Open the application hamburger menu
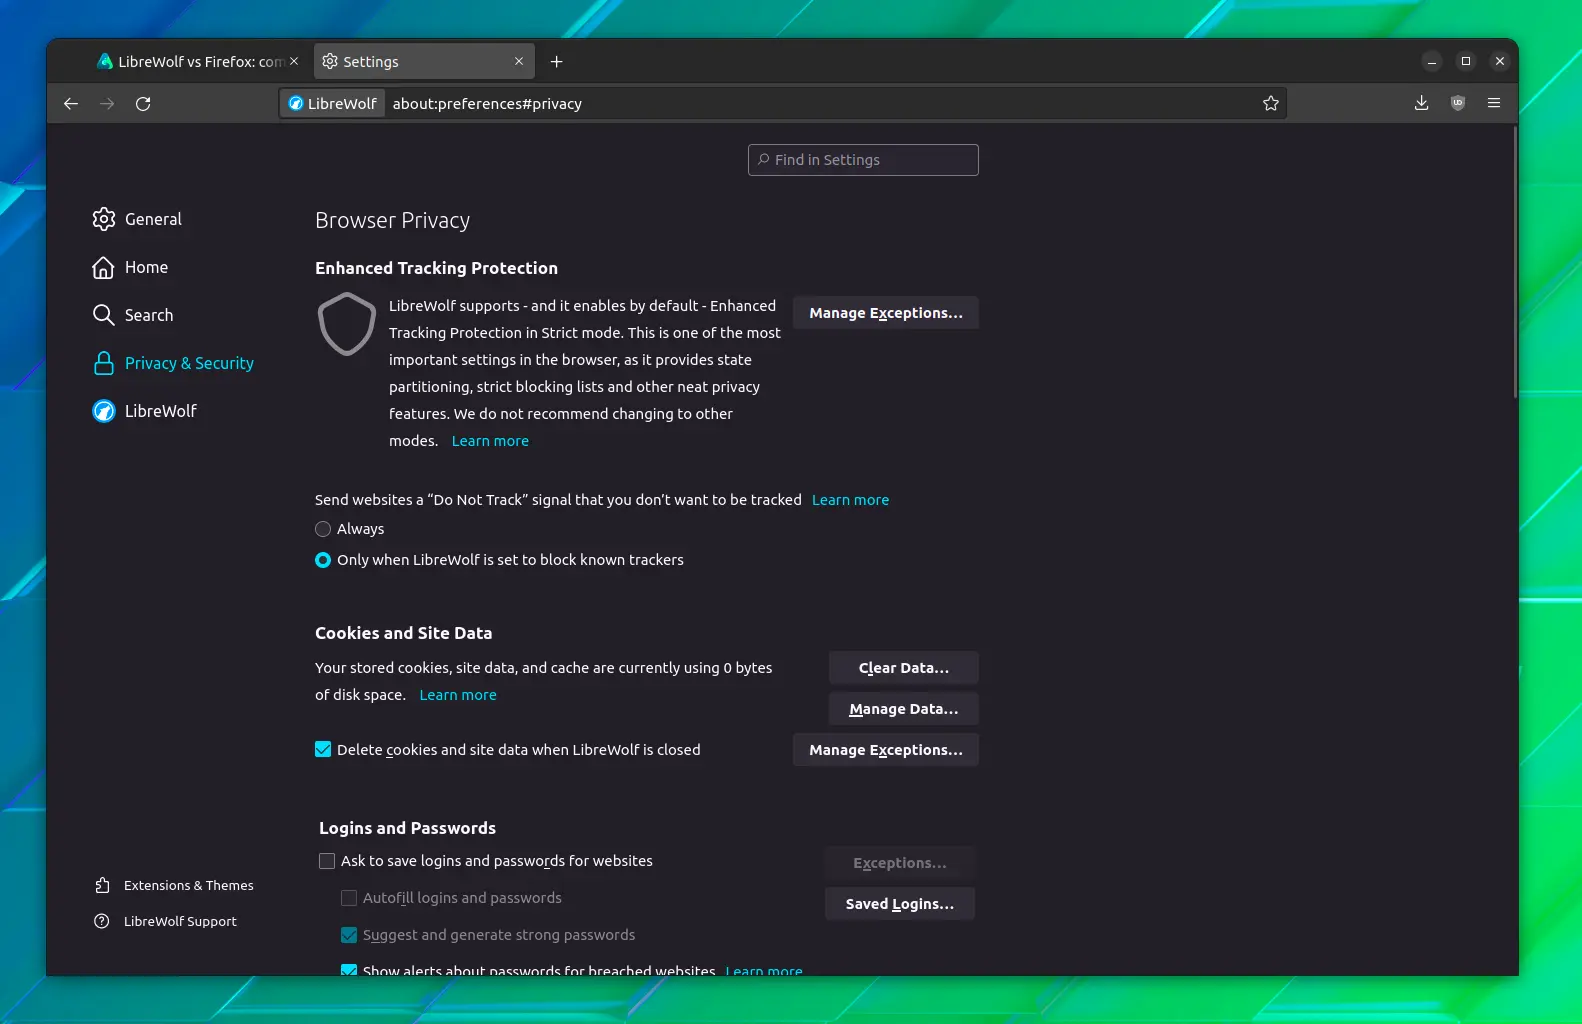This screenshot has width=1582, height=1024. (x=1494, y=103)
